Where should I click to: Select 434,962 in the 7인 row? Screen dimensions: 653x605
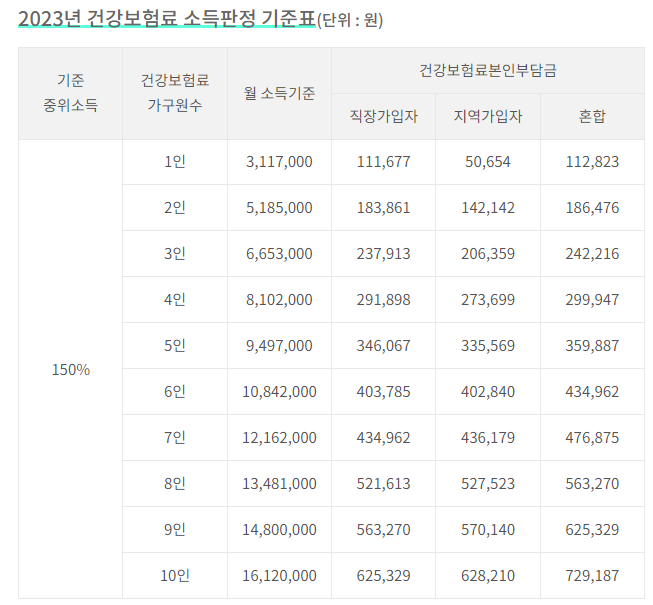384,438
